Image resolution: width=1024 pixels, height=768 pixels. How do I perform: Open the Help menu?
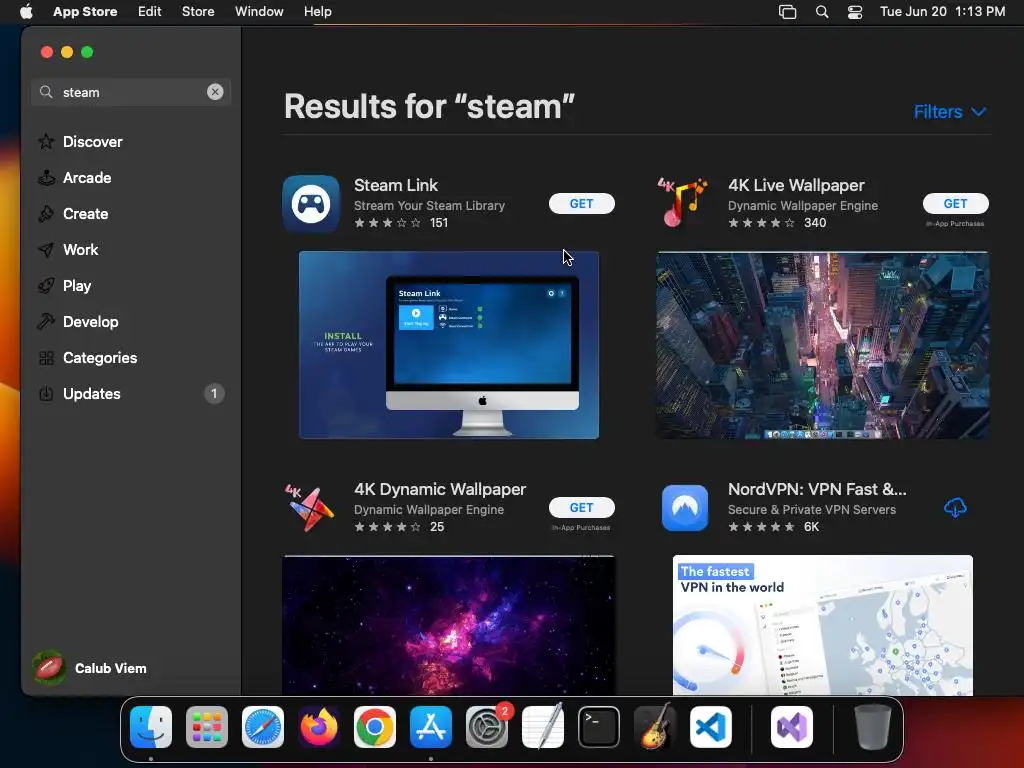[317, 12]
